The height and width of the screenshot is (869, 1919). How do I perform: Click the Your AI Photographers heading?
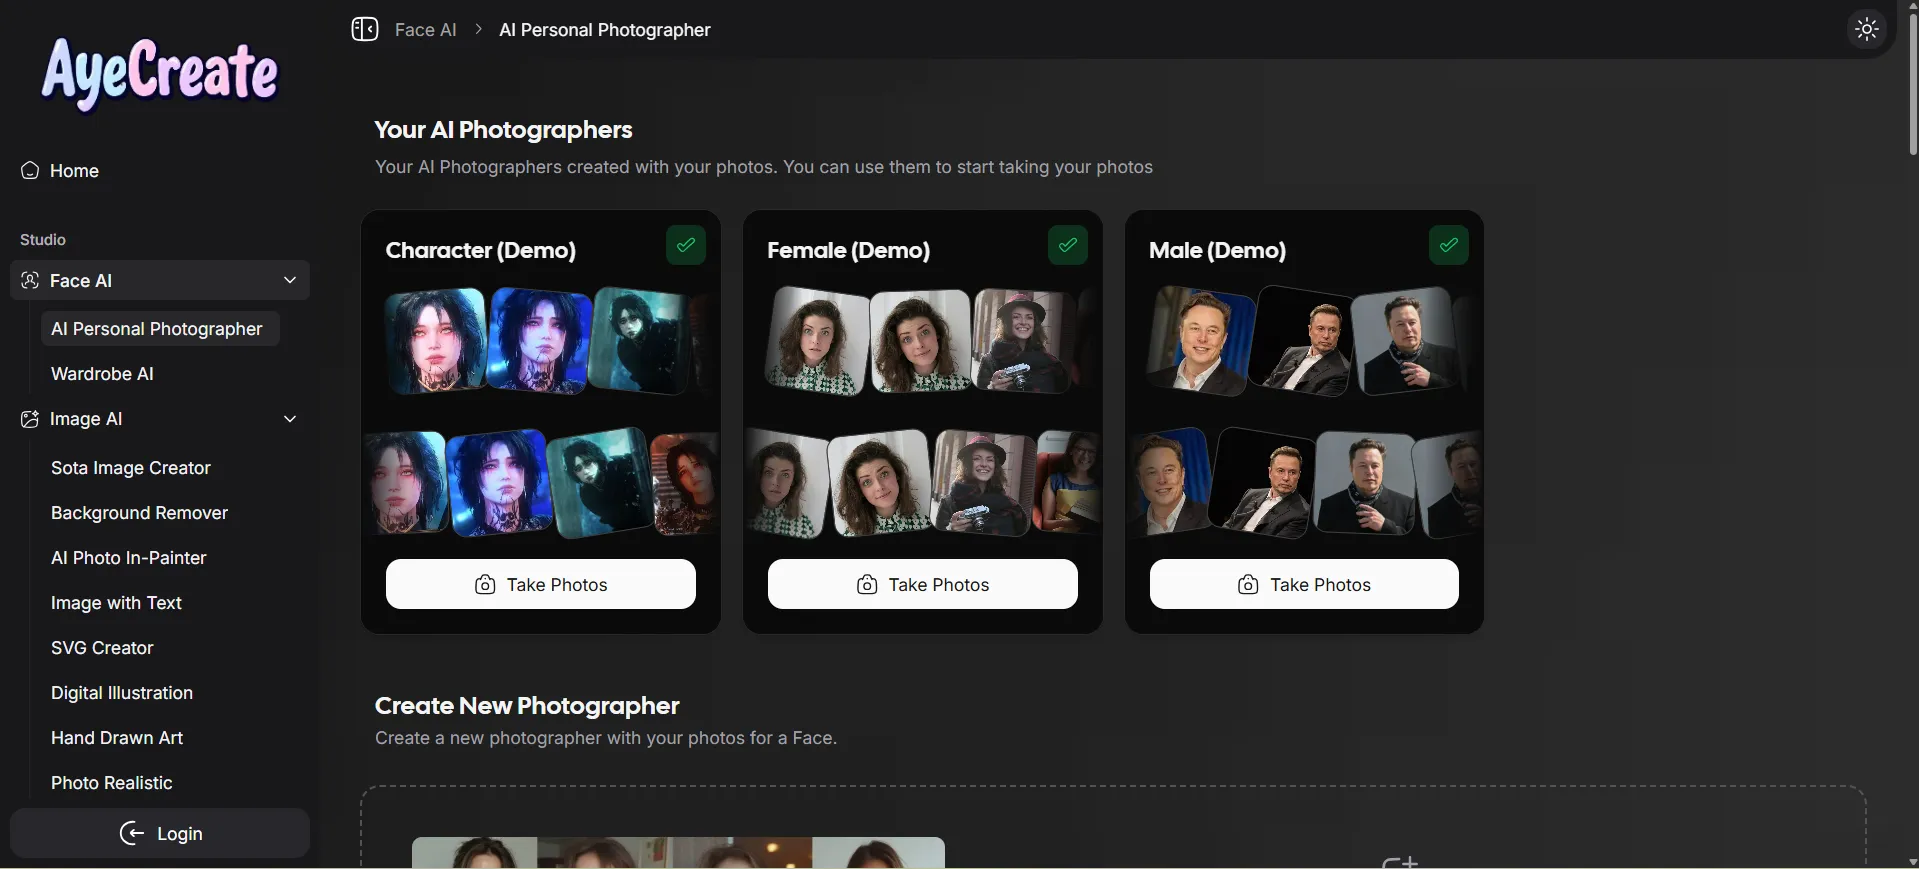point(503,130)
